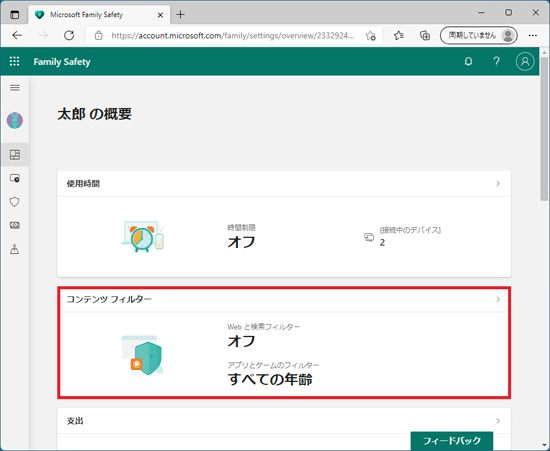
Task: Open the Collections icon
Action: click(425, 35)
